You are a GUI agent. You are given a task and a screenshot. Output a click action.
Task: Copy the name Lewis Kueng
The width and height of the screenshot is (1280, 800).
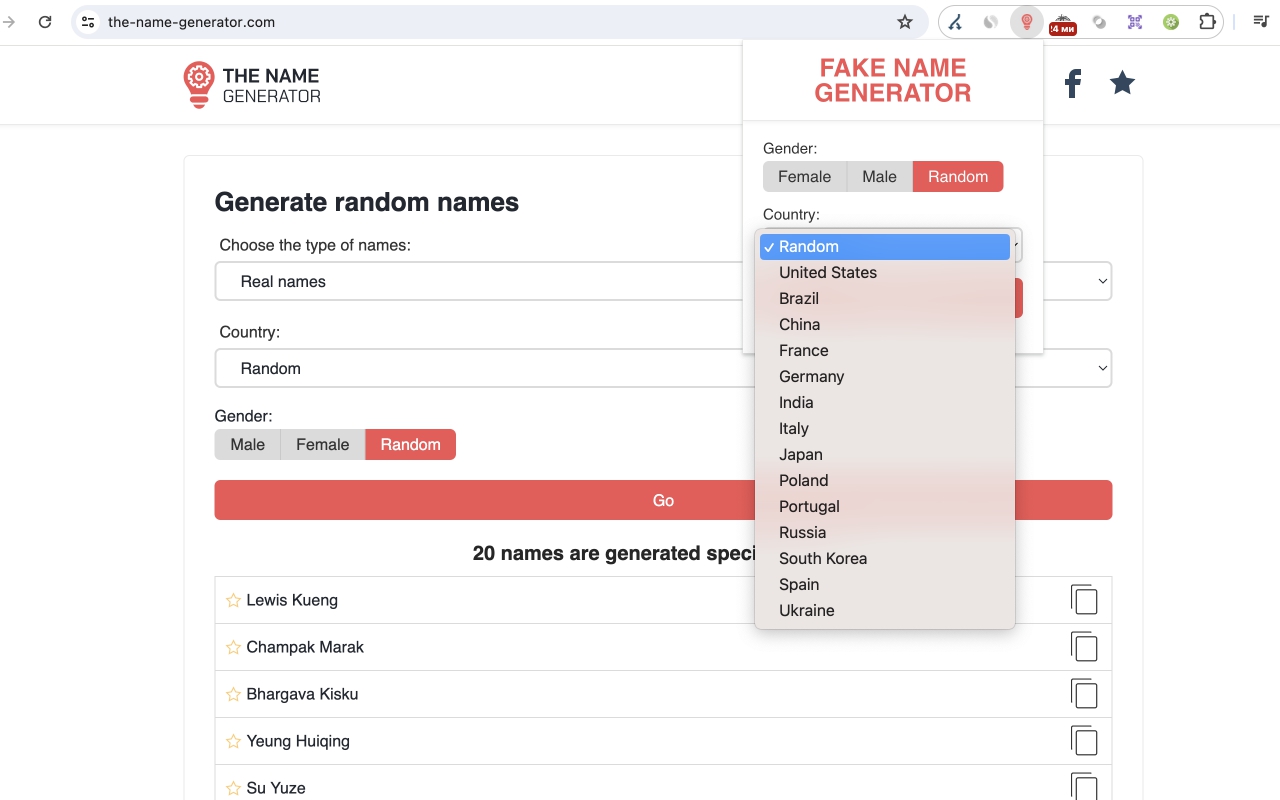coord(1084,600)
